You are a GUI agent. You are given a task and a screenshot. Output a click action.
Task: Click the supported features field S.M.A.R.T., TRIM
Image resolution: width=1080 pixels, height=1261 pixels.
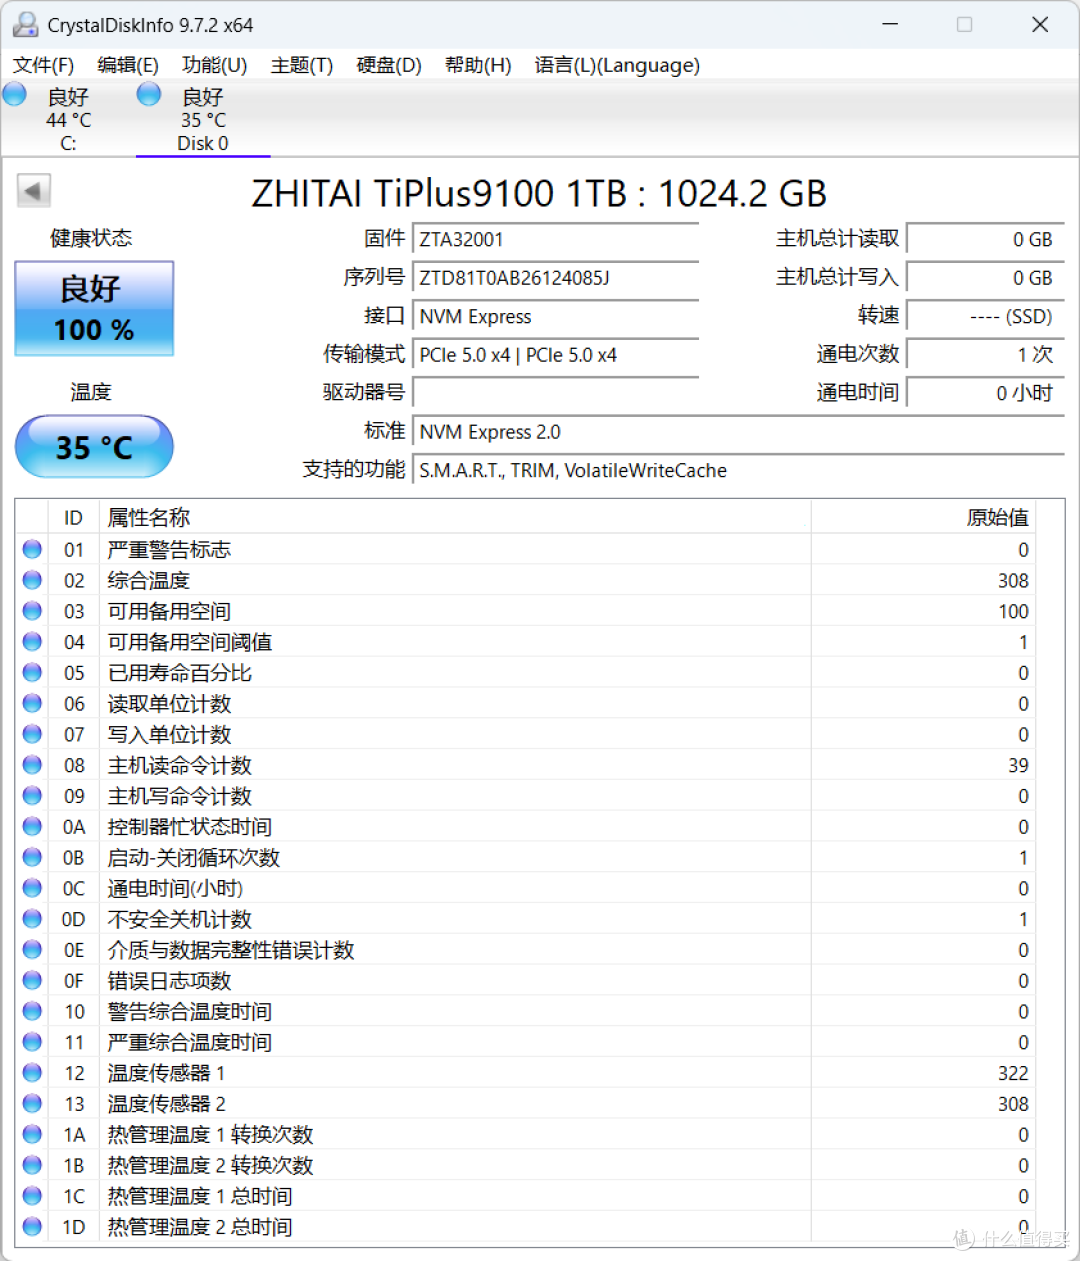pos(738,470)
